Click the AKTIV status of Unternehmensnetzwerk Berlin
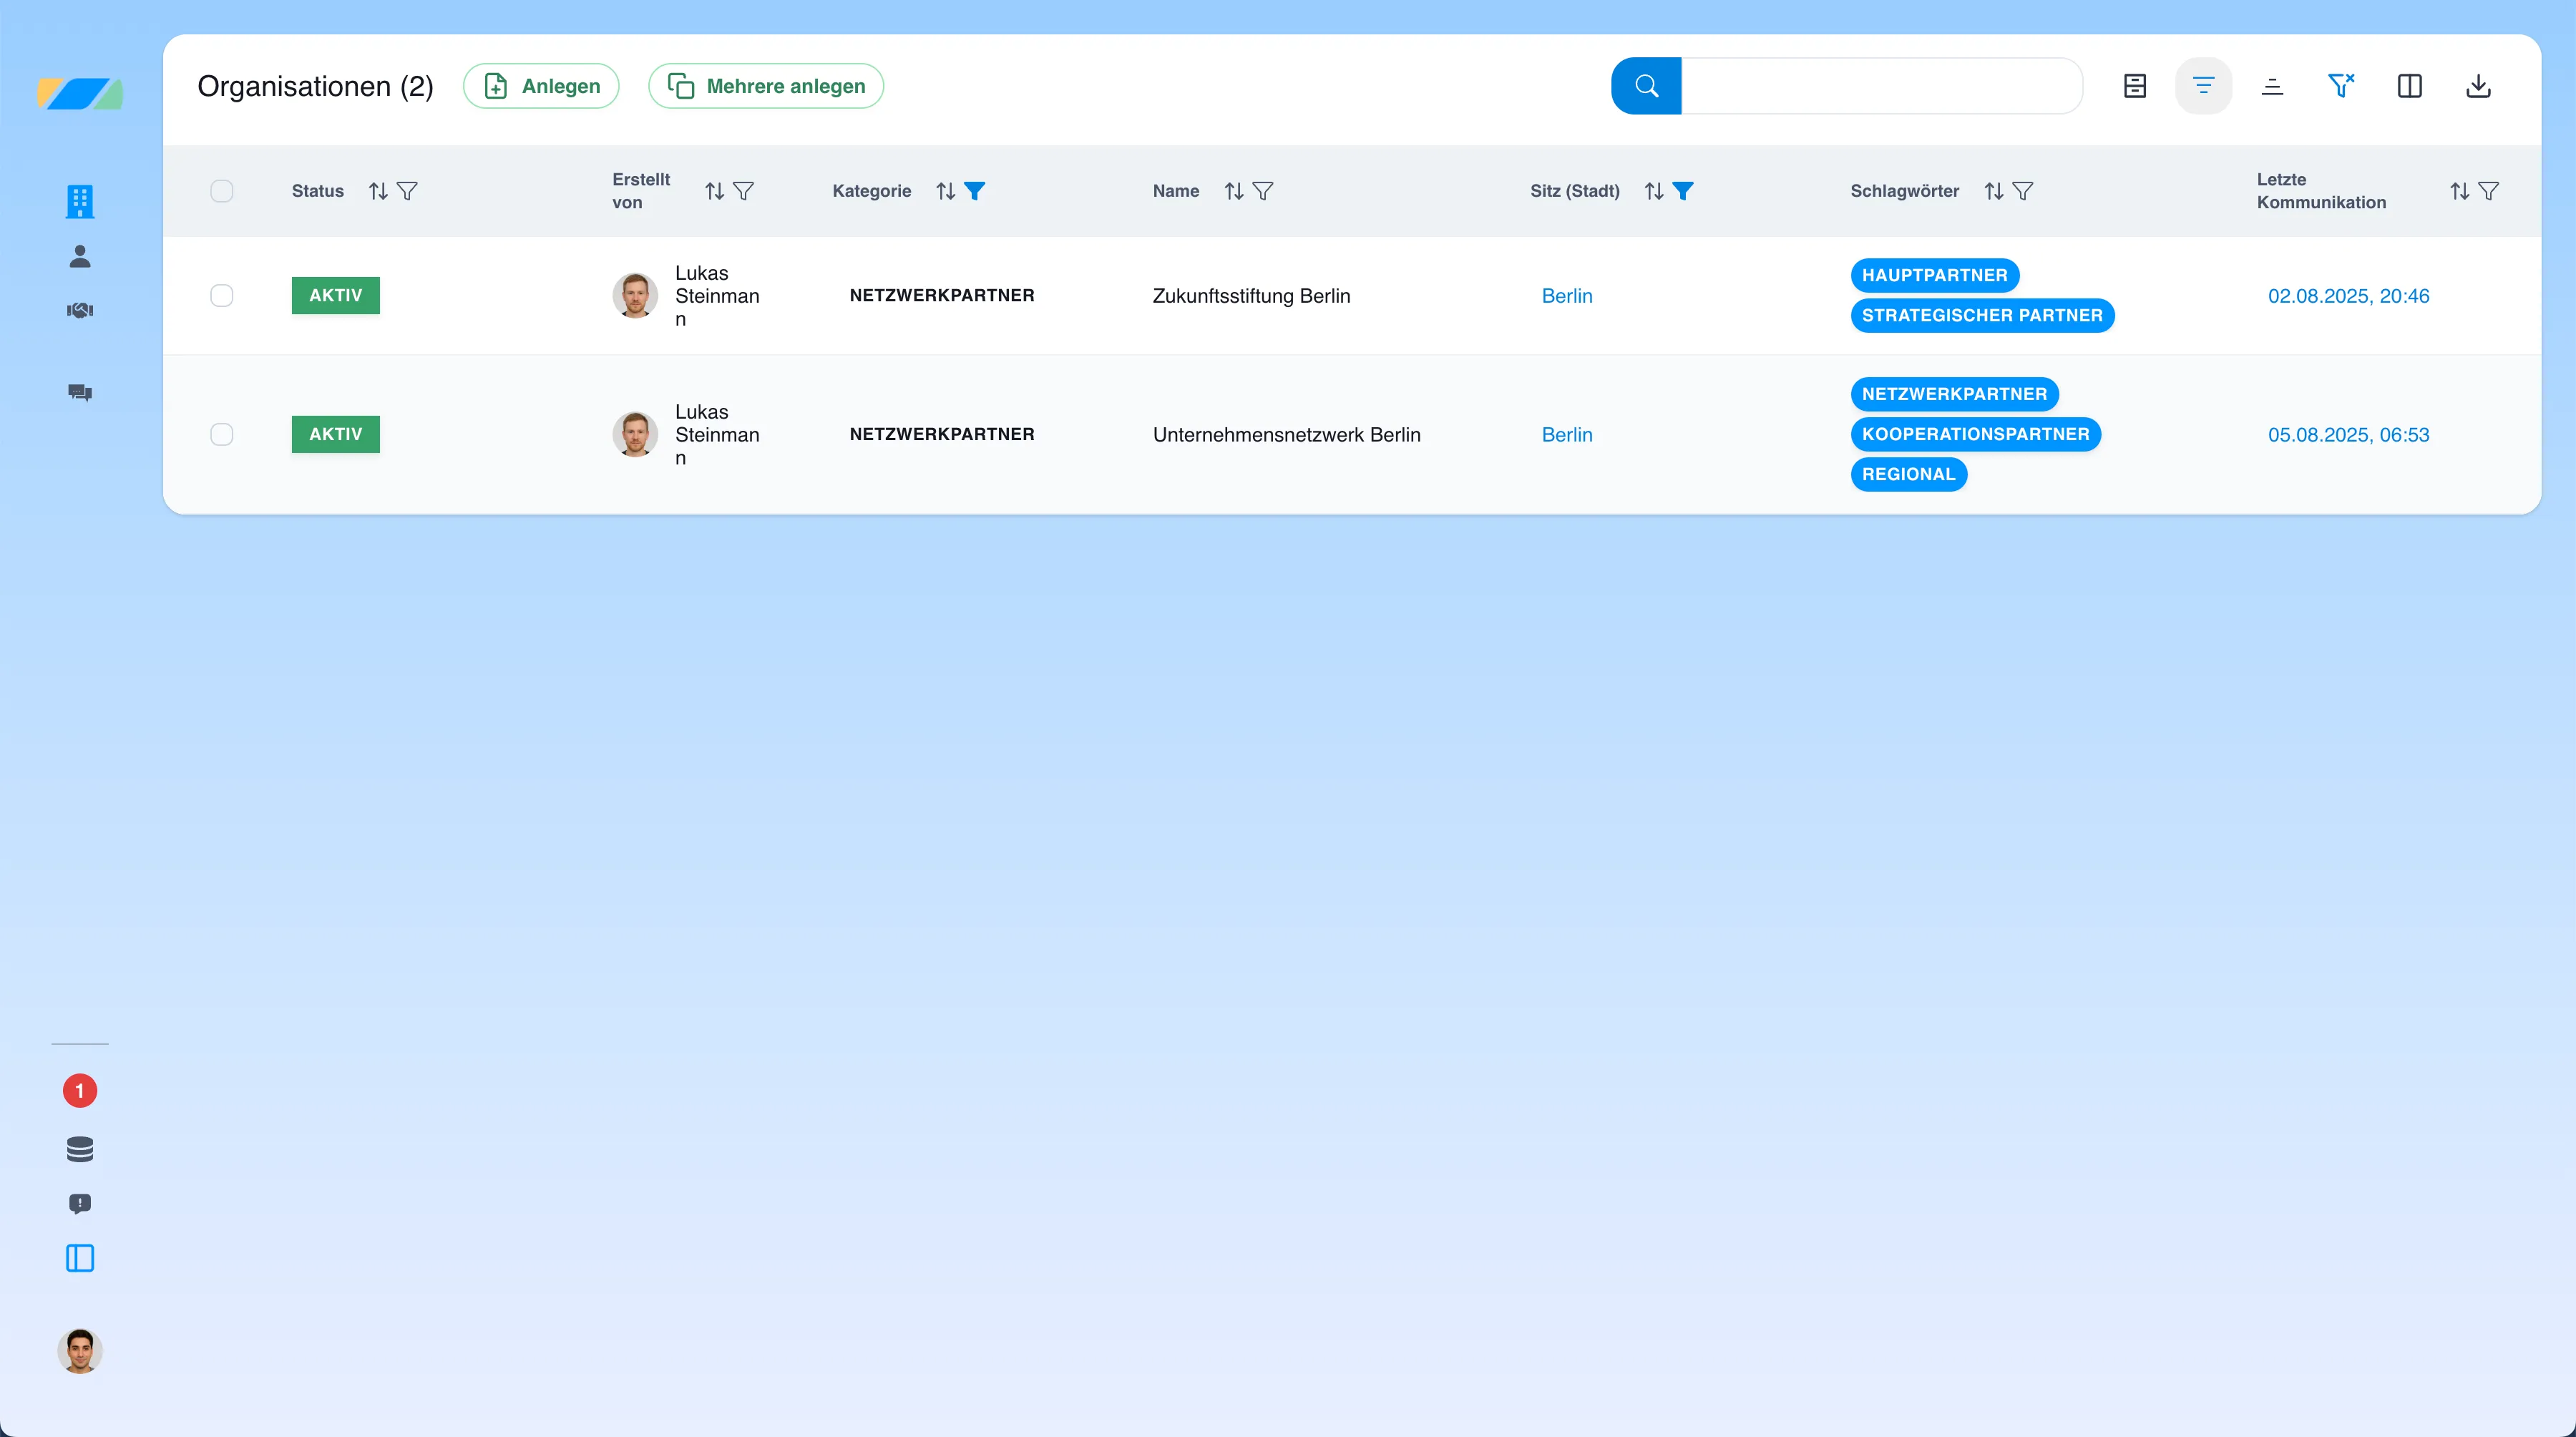The image size is (2576, 1437). point(336,434)
